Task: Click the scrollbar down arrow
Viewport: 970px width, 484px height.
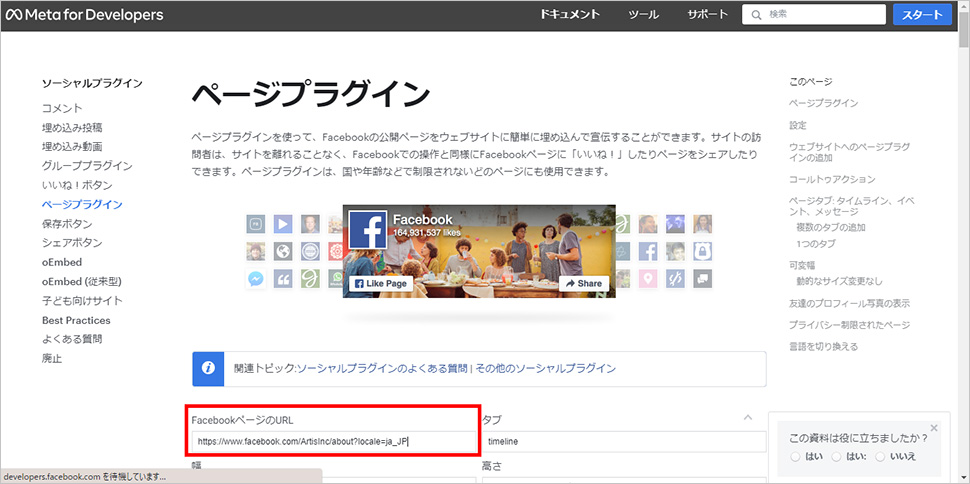Action: (964, 478)
